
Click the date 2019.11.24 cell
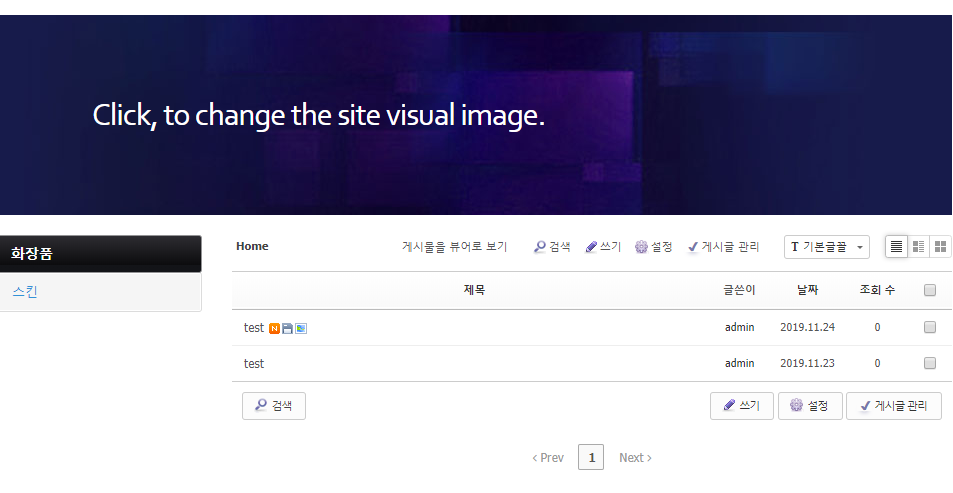[x=807, y=327]
